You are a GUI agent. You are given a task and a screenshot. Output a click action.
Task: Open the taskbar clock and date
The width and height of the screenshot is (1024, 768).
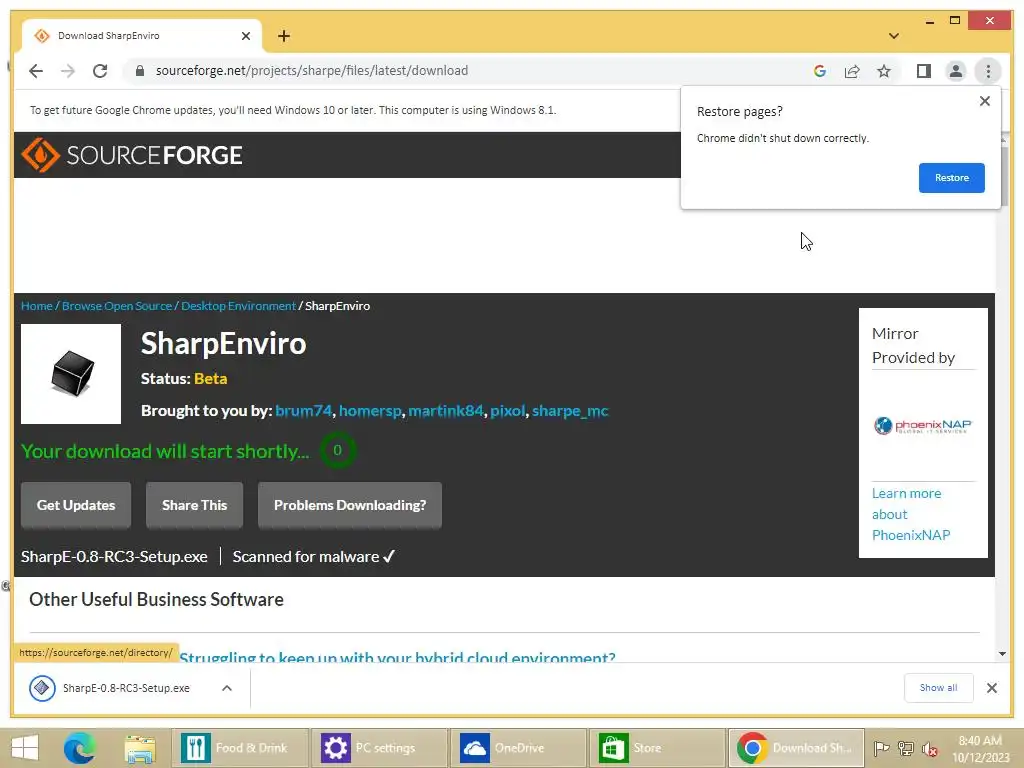(x=981, y=749)
